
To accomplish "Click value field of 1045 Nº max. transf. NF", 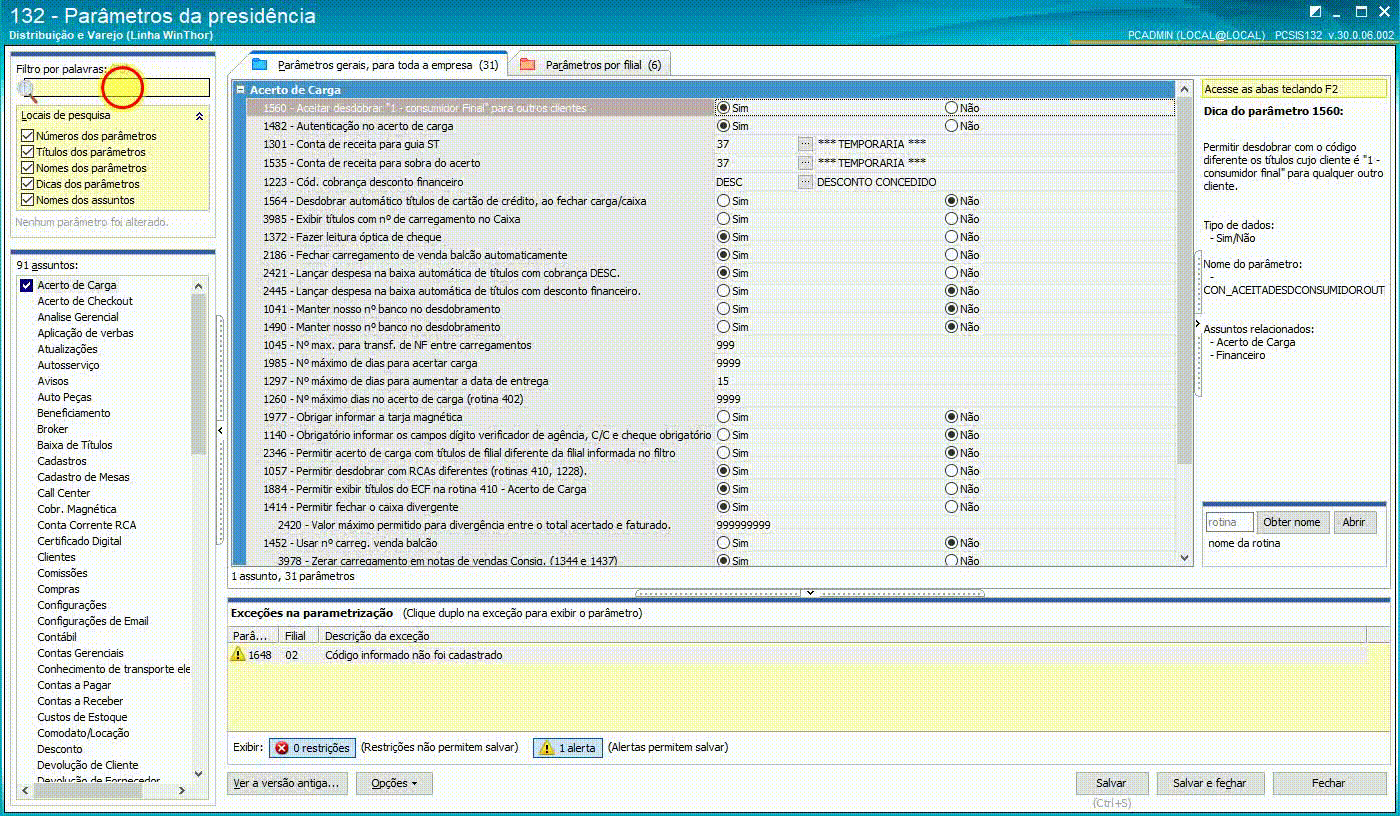I will pos(944,345).
